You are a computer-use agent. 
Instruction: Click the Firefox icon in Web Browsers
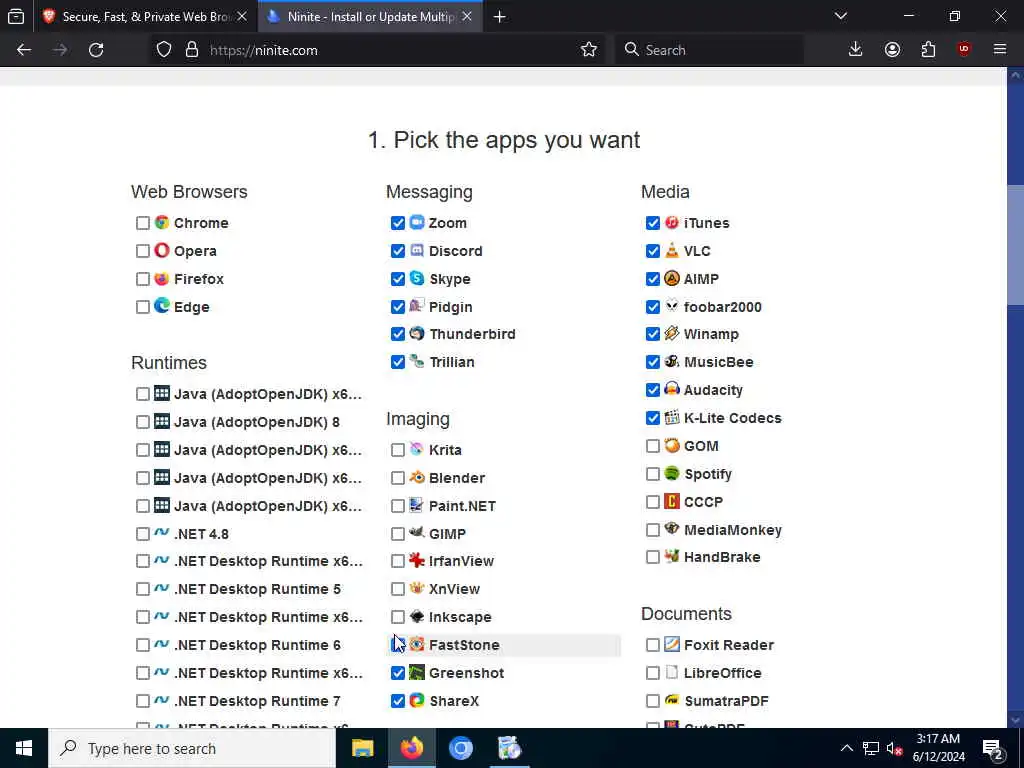pyautogui.click(x=162, y=279)
